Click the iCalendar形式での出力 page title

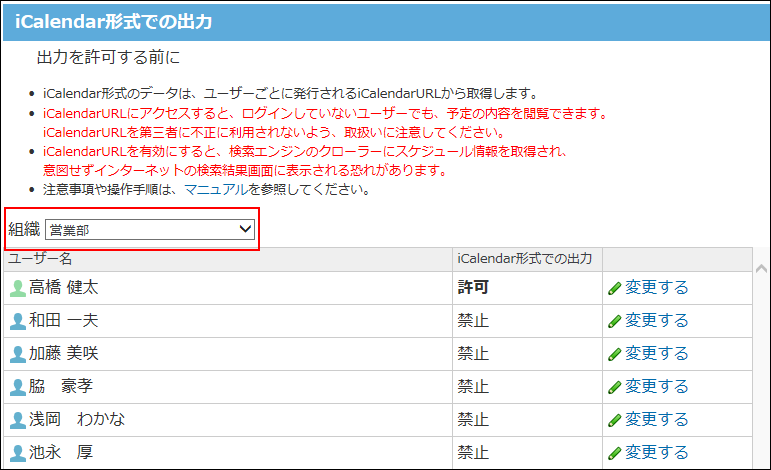click(x=114, y=22)
